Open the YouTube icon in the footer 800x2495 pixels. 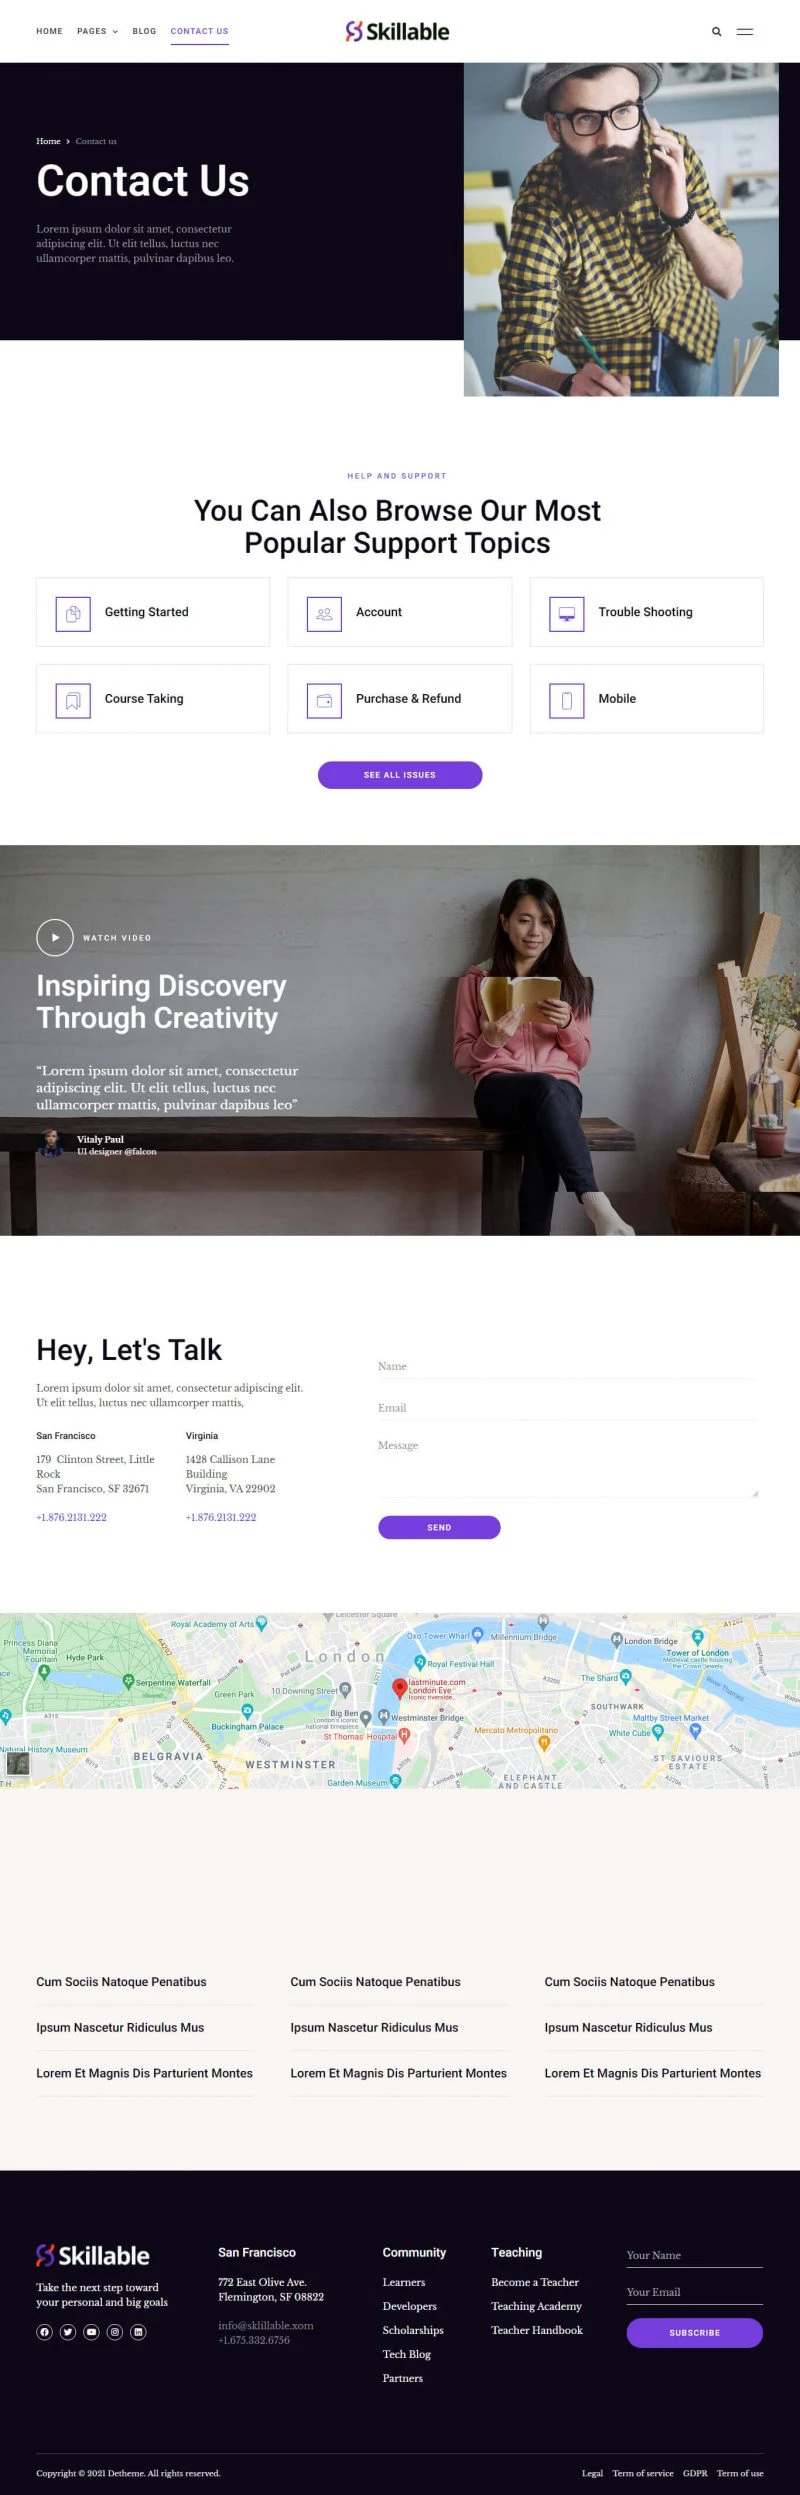click(x=91, y=2332)
